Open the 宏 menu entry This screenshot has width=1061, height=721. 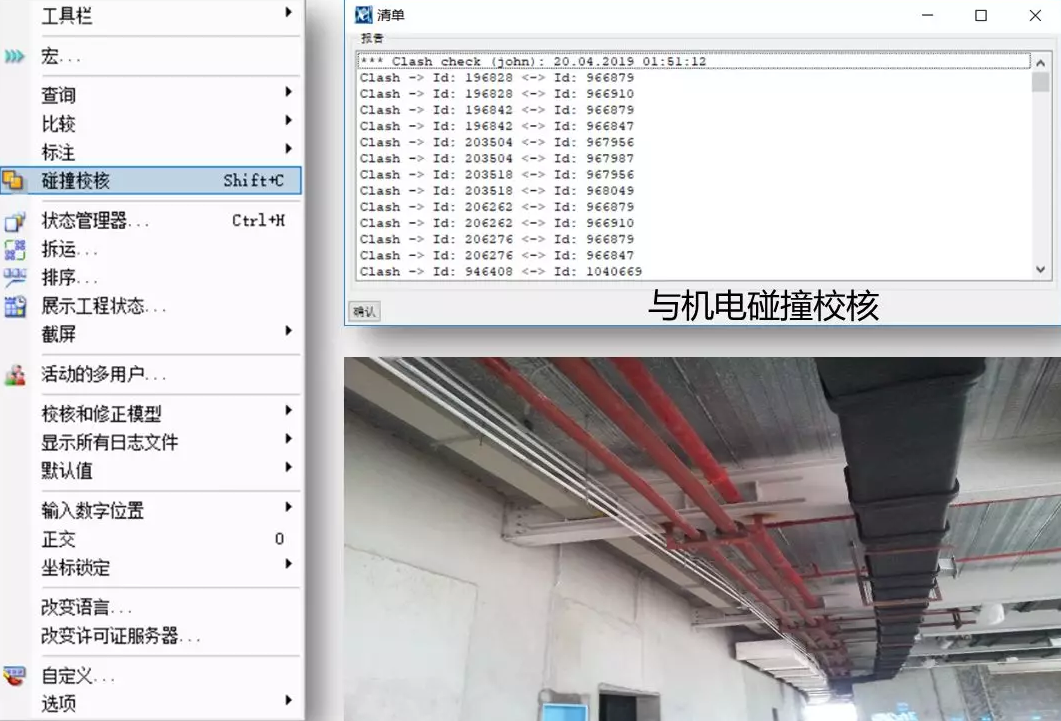(x=151, y=56)
